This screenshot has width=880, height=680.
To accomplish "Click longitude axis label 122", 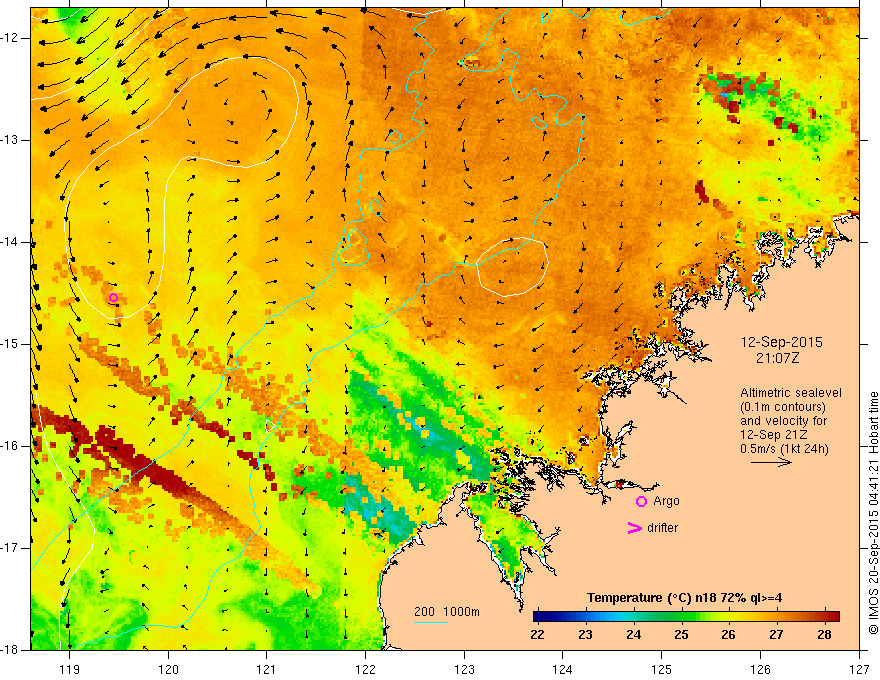I will point(365,670).
